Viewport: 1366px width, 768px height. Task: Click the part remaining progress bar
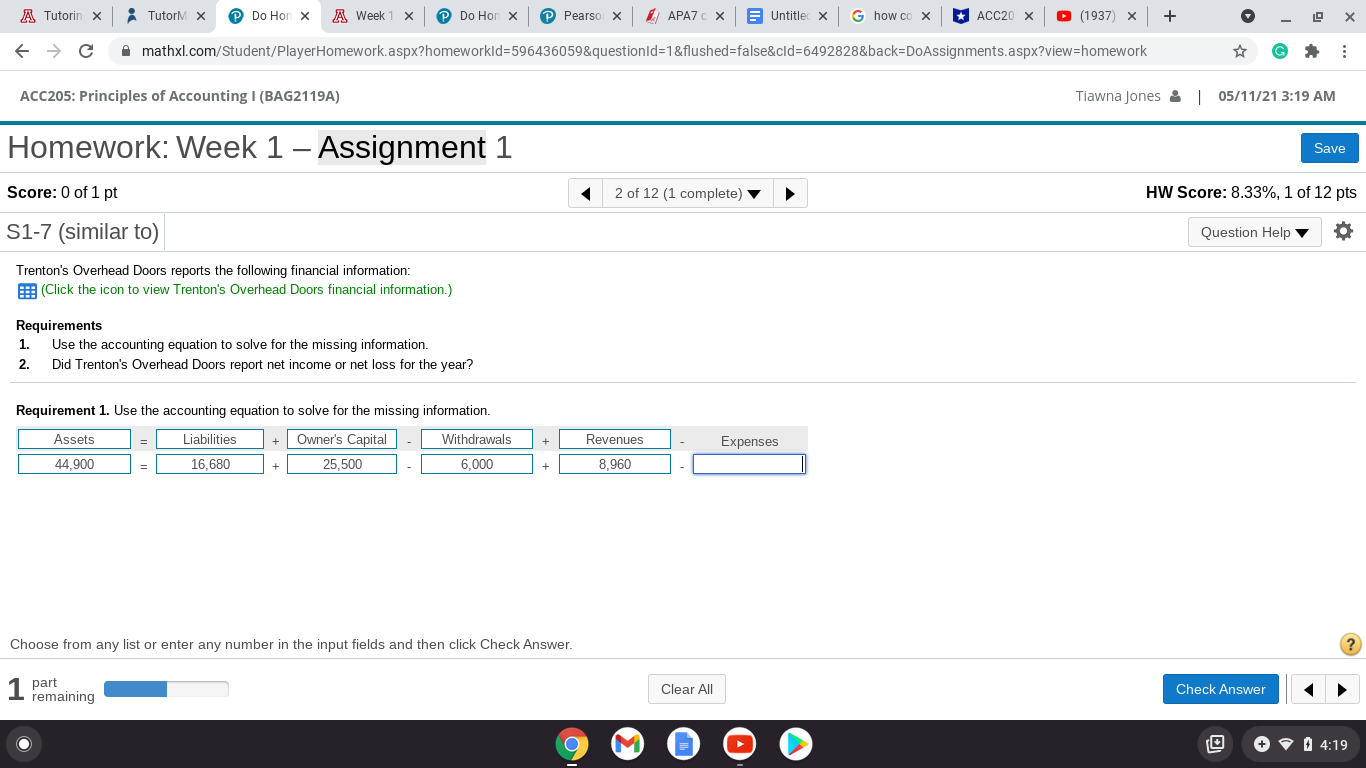166,689
